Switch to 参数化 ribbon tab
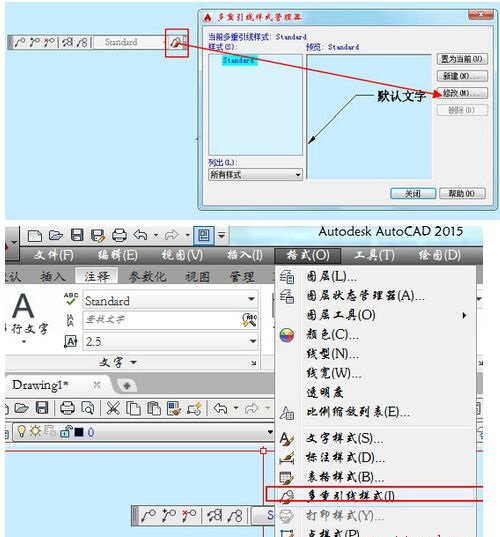This screenshot has height=537, width=500. 147,276
